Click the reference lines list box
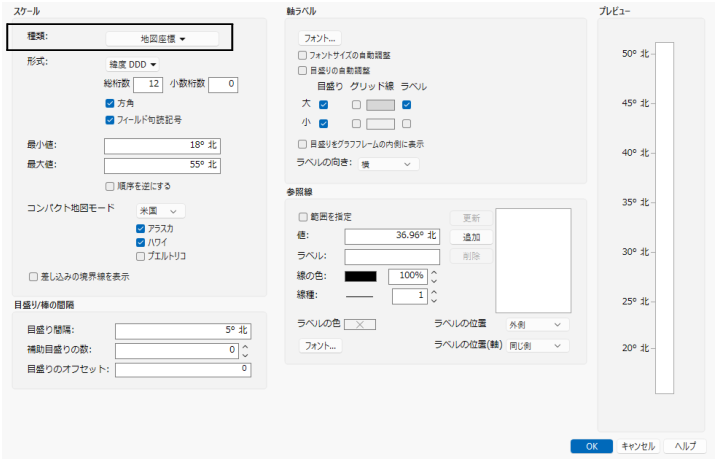Viewport: 717px width, 461px height. 533,261
